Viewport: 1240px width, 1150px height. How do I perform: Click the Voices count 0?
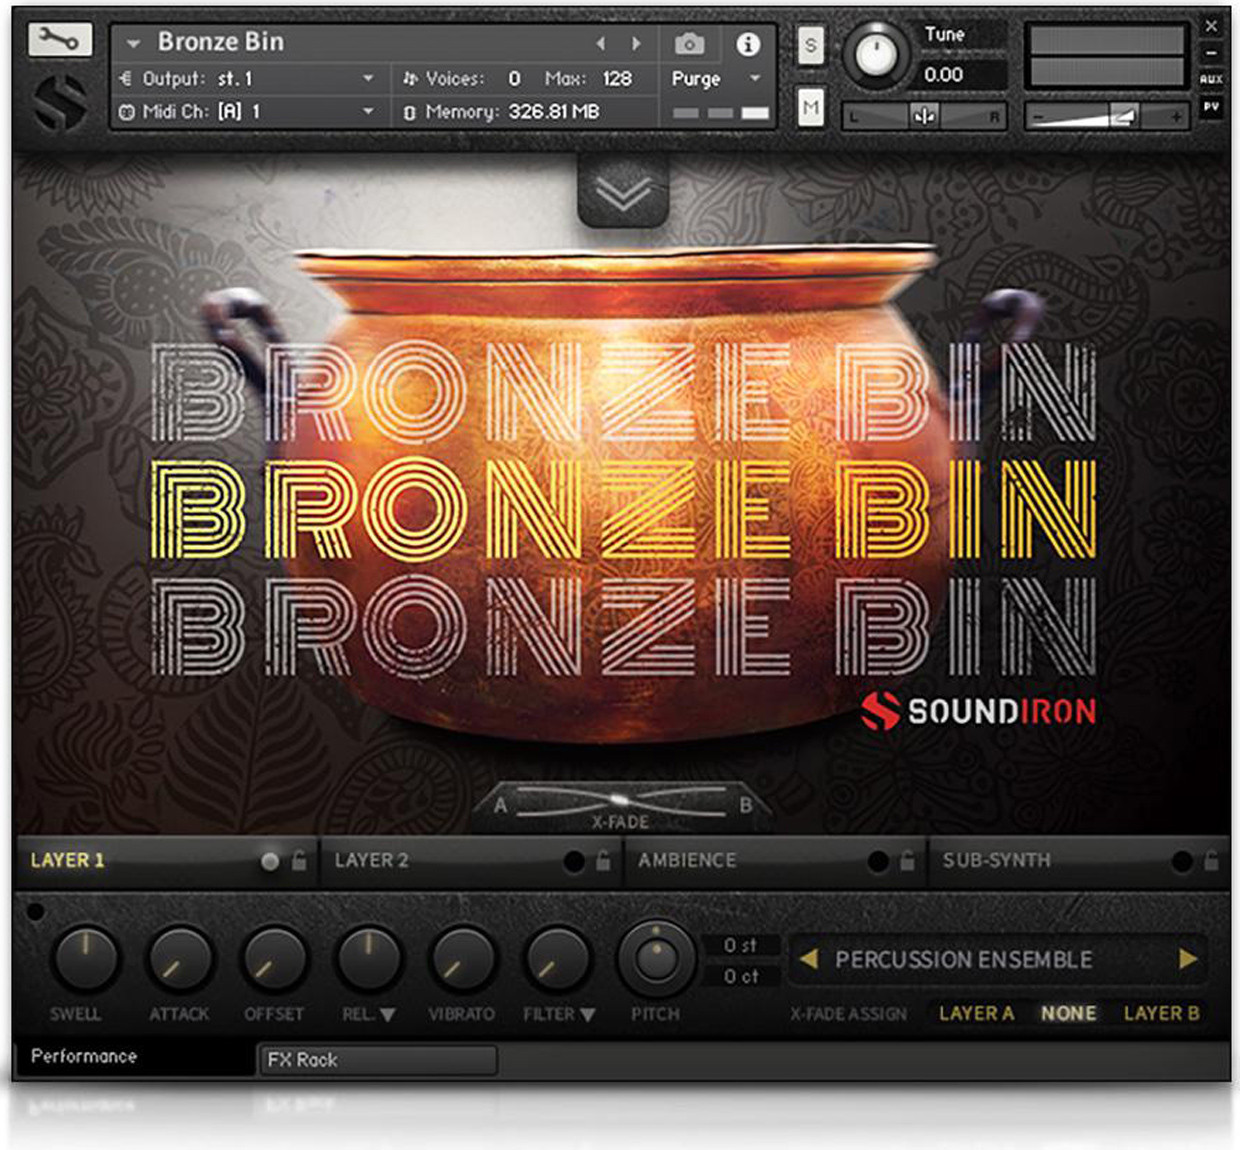(x=514, y=78)
